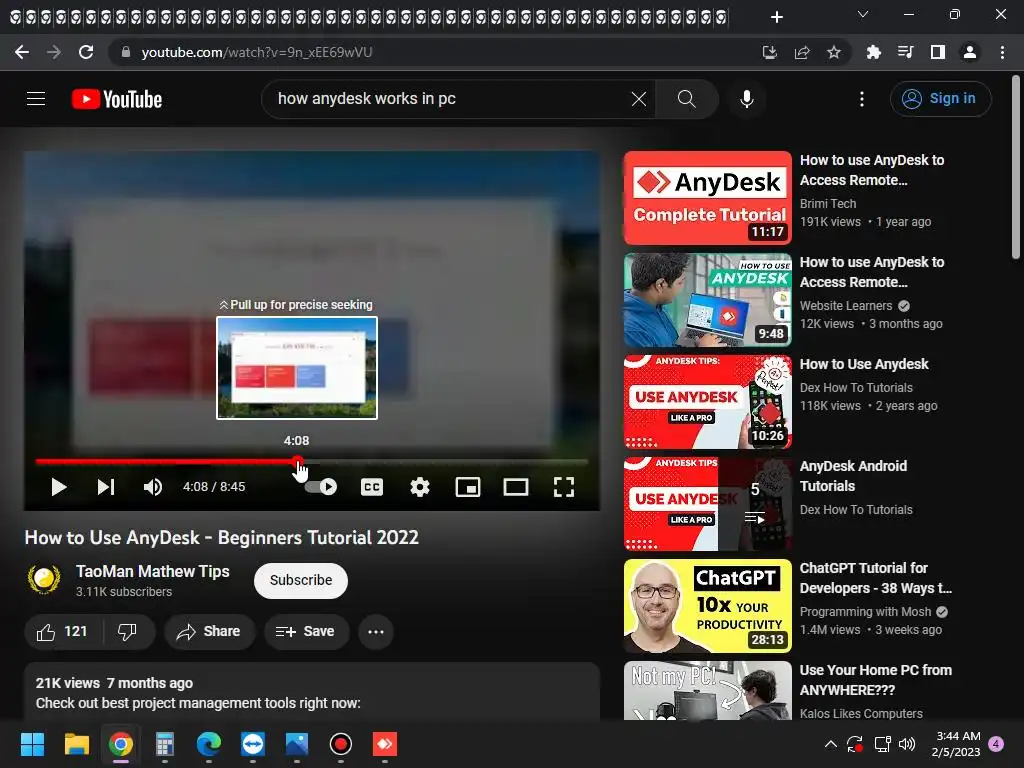The height and width of the screenshot is (768, 1024).
Task: Go to the YouTube home logo
Action: tap(117, 99)
